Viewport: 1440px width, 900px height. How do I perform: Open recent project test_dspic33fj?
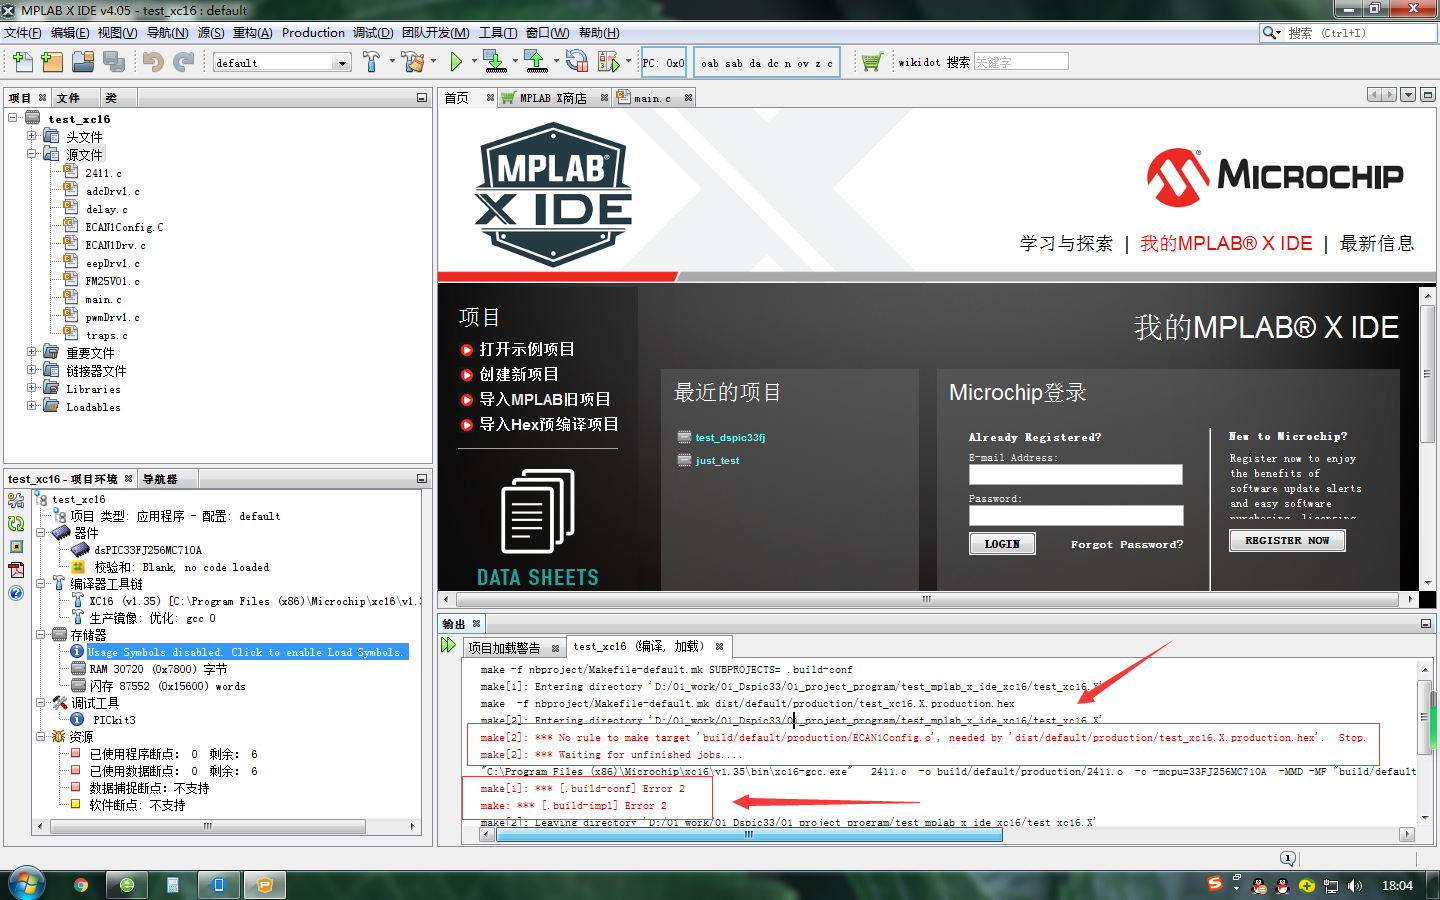coord(730,437)
